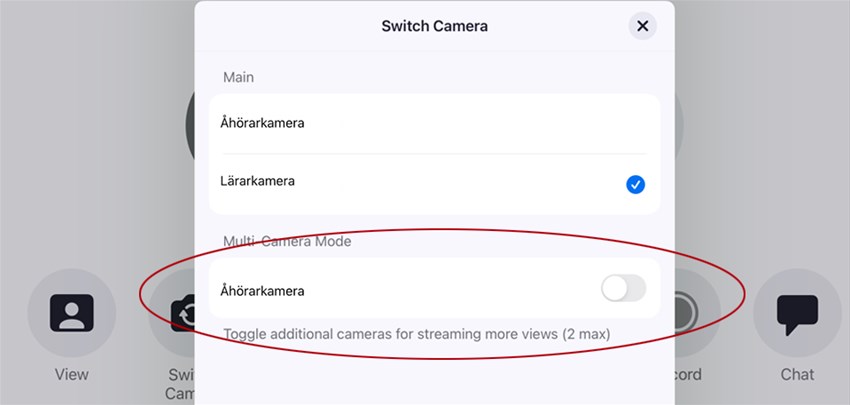Tap the Chat speech bubble icon
Image resolution: width=850 pixels, height=405 pixels.
point(797,314)
